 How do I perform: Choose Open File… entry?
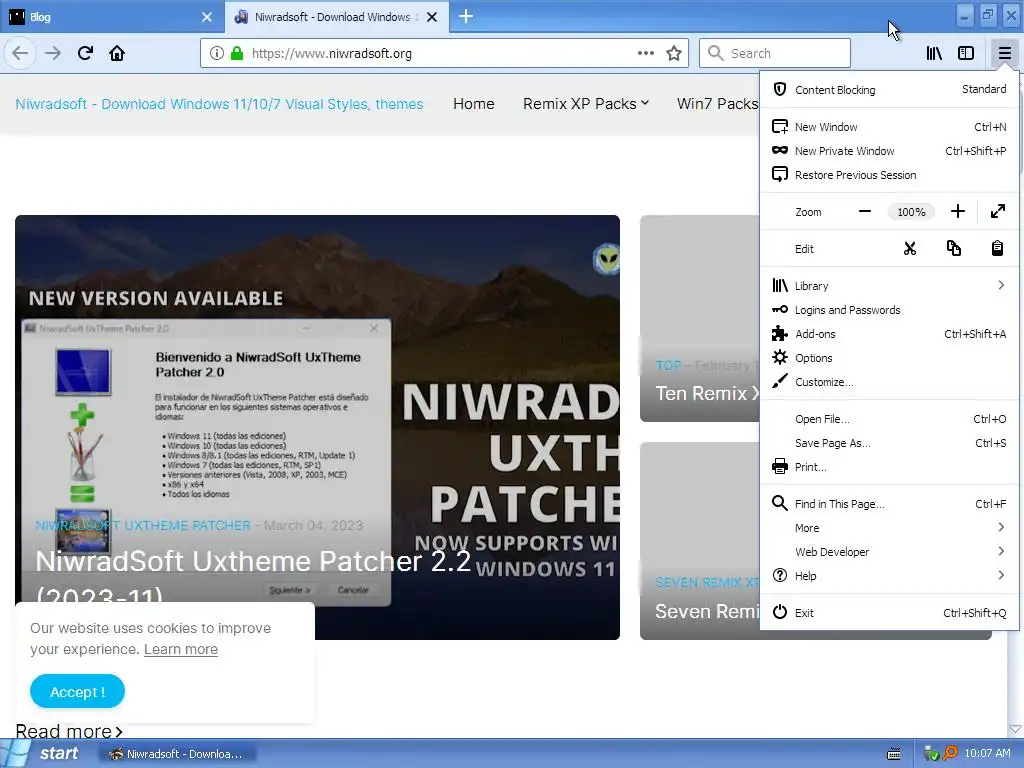tap(889, 419)
